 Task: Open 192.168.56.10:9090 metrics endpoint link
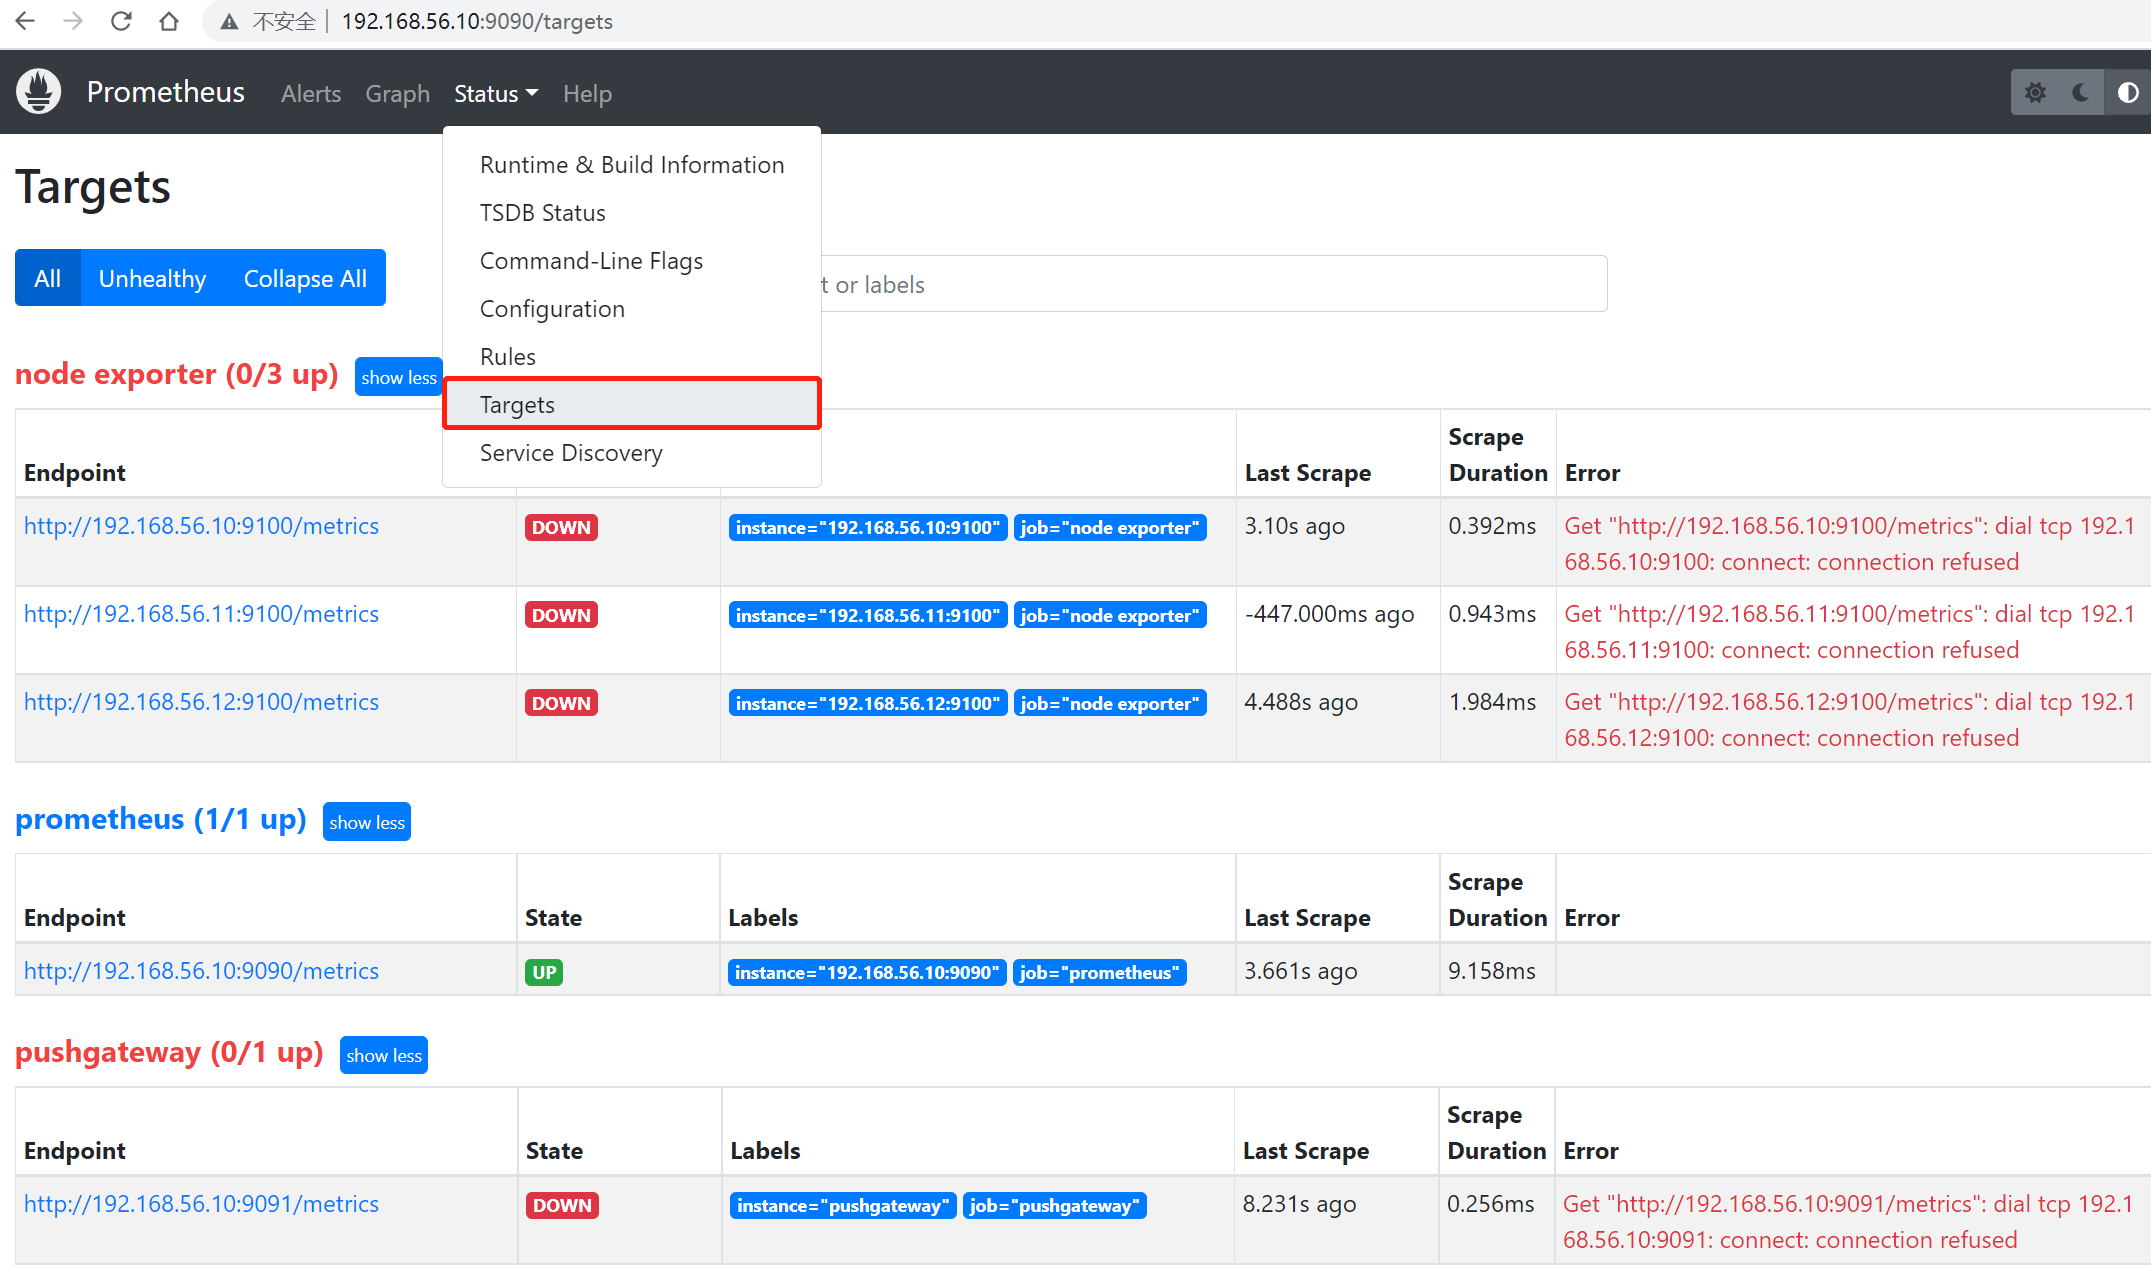tap(201, 971)
